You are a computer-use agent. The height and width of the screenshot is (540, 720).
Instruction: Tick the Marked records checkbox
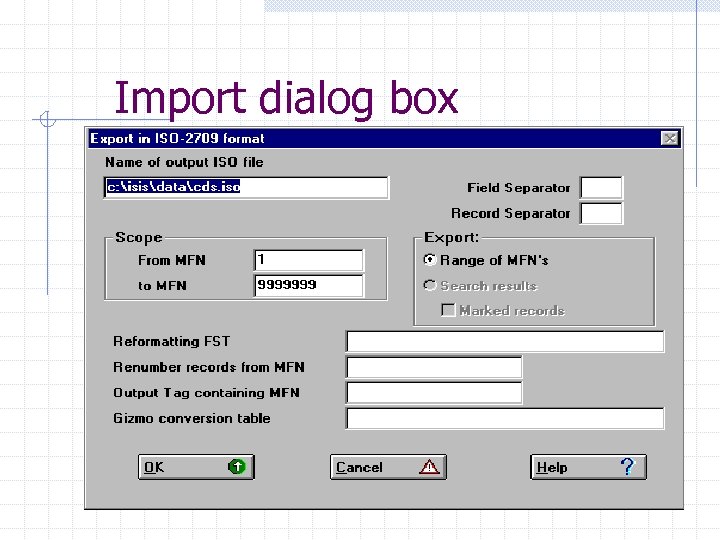pos(448,310)
